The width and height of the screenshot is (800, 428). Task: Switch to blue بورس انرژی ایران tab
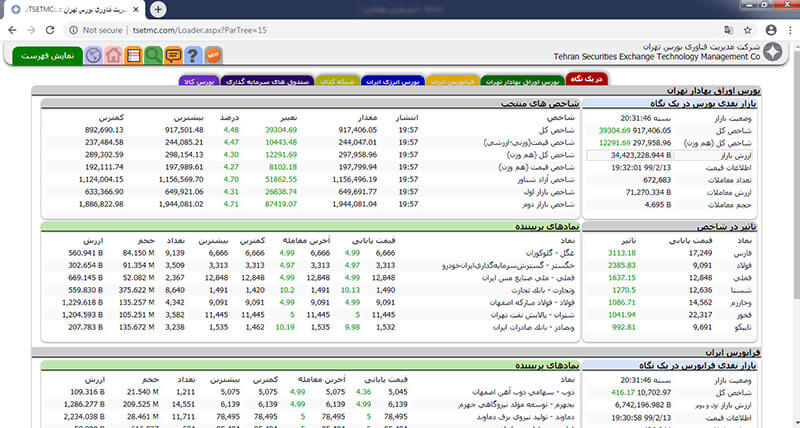click(393, 81)
